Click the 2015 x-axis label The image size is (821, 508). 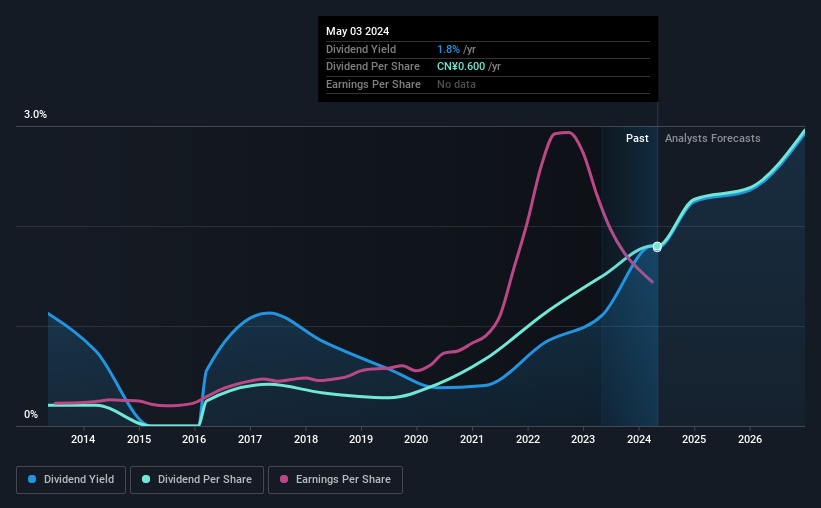point(139,439)
